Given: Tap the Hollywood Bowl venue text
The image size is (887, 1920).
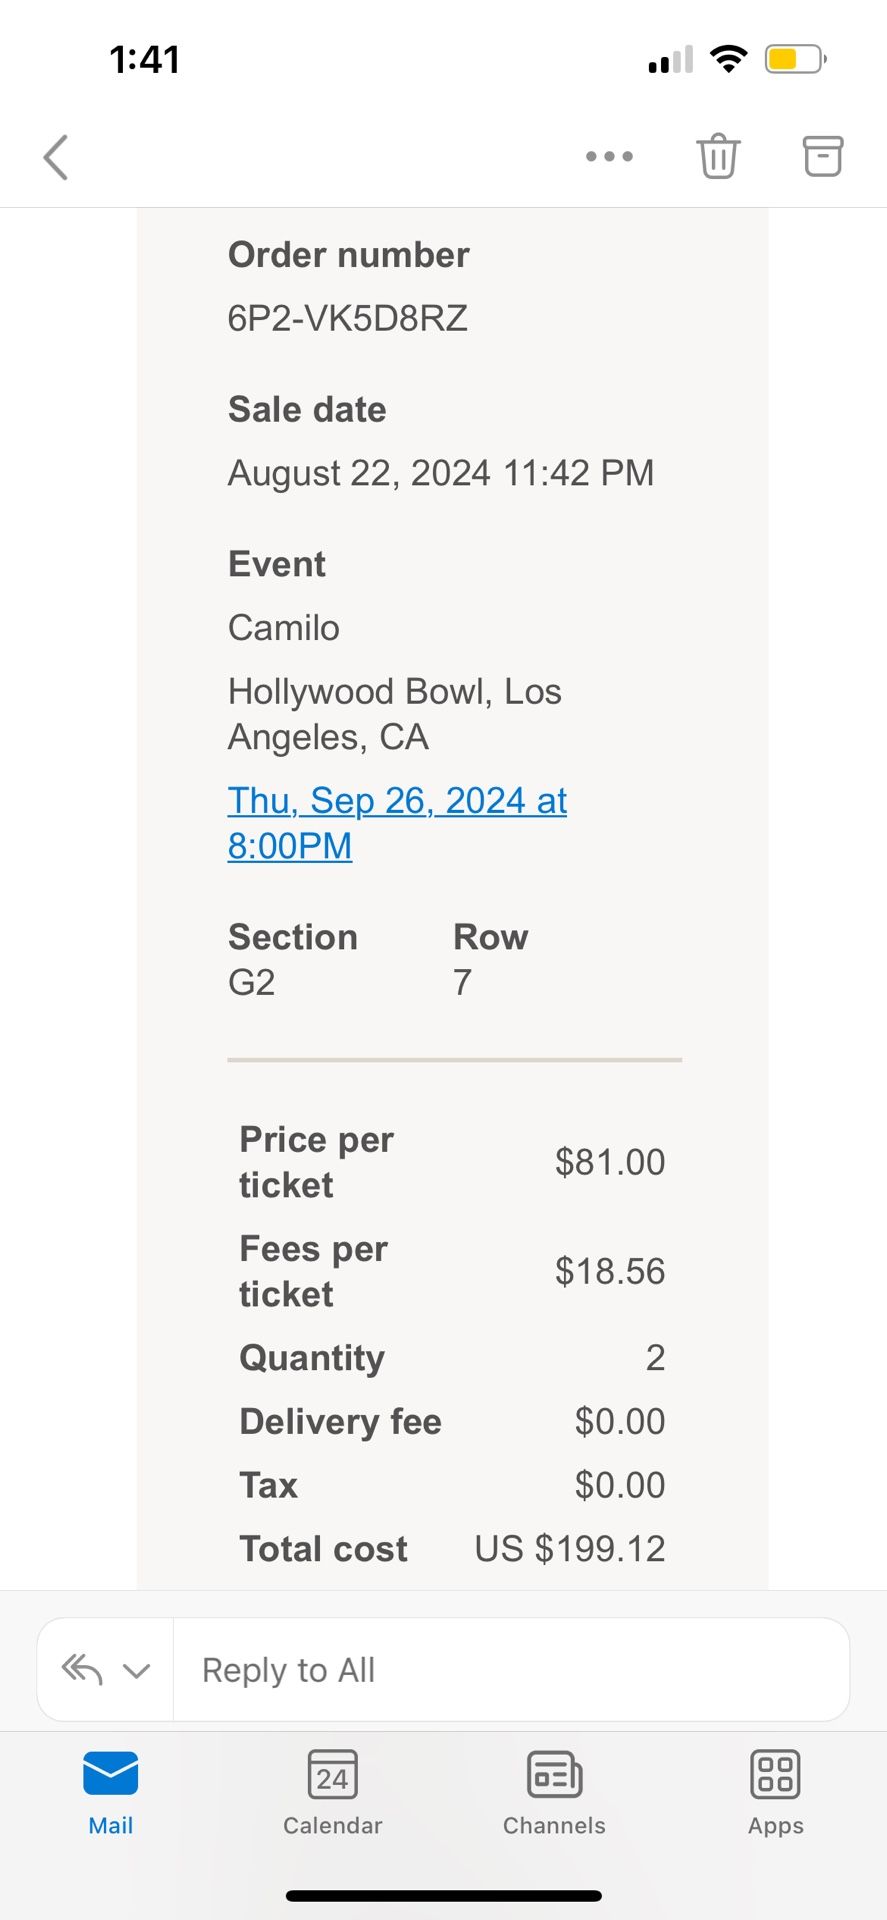Looking at the screenshot, I should [x=394, y=714].
